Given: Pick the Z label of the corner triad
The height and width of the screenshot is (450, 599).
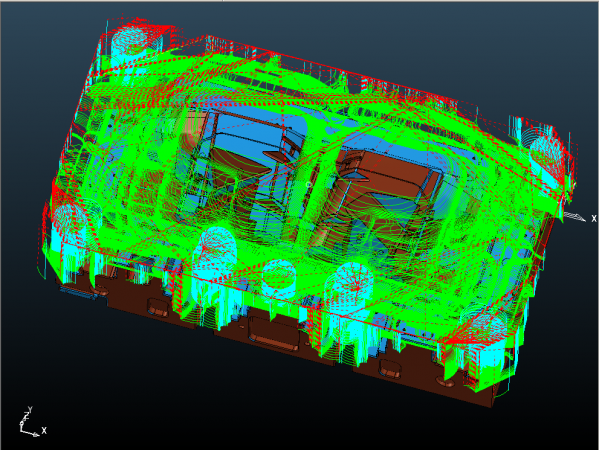Looking at the screenshot, I should pyautogui.click(x=26, y=415).
